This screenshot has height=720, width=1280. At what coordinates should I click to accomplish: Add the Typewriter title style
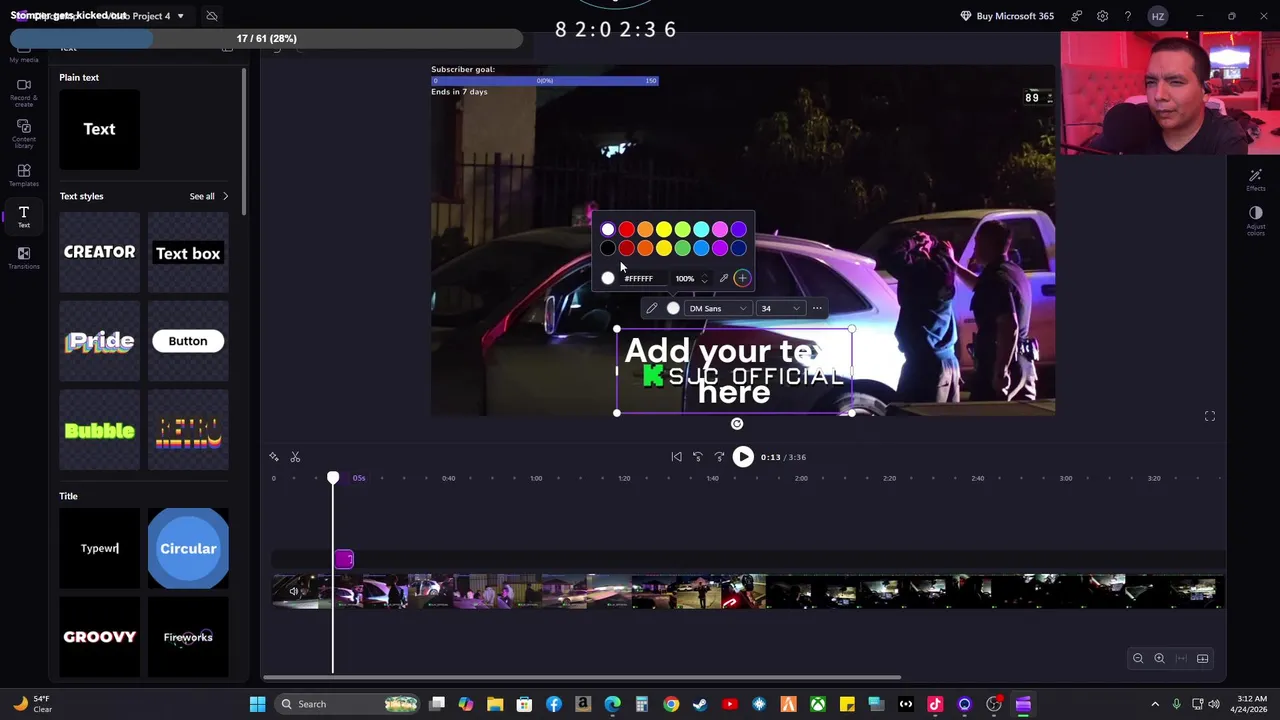point(99,548)
